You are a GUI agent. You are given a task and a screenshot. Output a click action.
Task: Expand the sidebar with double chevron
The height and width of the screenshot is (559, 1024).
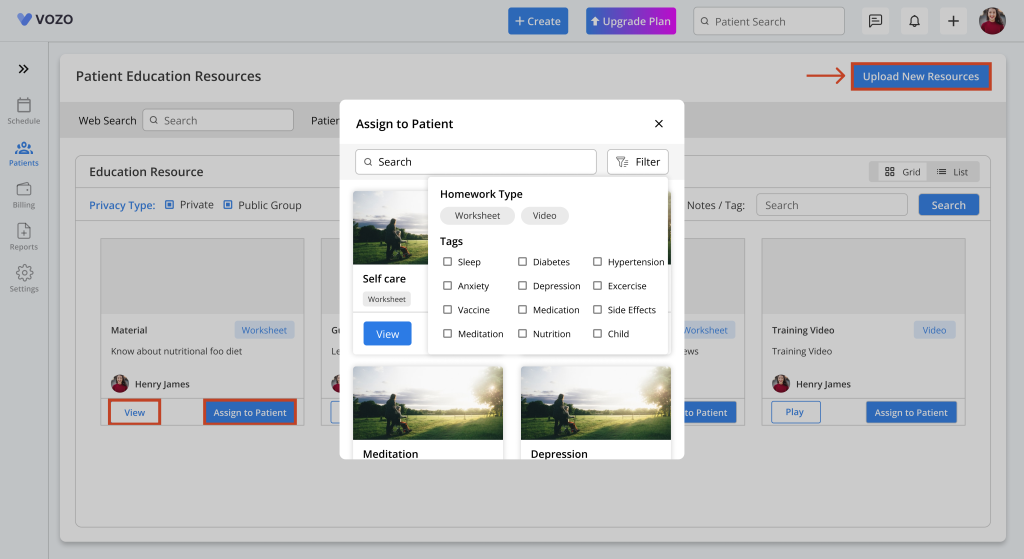pos(24,69)
